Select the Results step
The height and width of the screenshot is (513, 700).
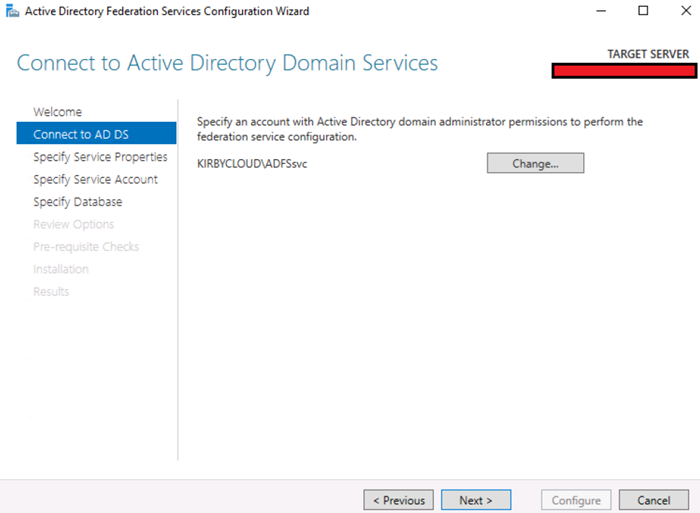51,292
